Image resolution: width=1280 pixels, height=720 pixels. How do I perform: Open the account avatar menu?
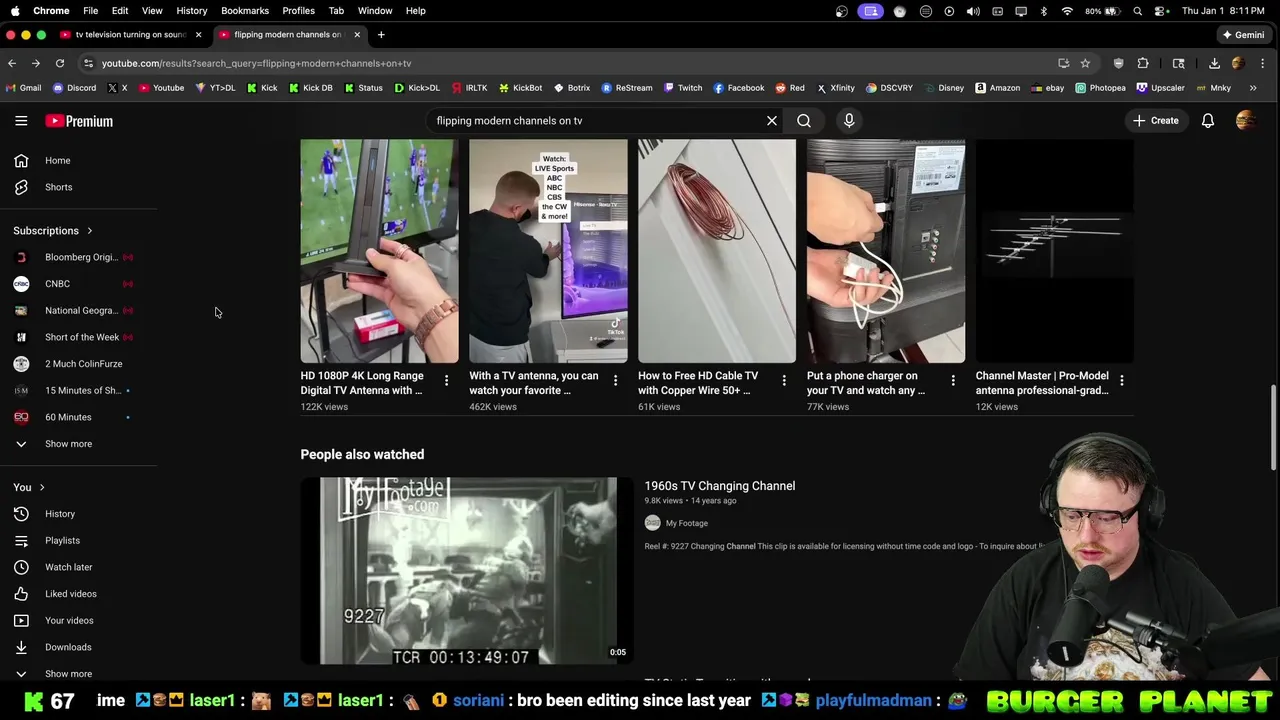(1246, 121)
